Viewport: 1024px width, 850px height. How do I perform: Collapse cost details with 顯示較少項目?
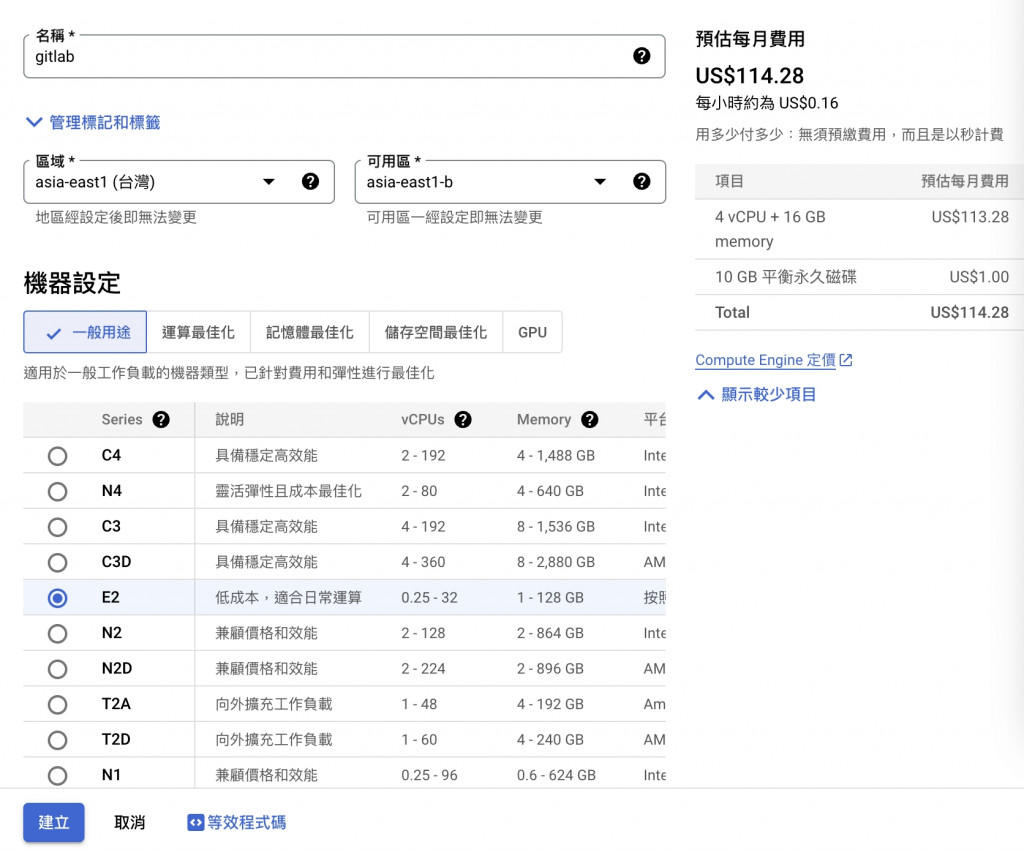pos(756,394)
